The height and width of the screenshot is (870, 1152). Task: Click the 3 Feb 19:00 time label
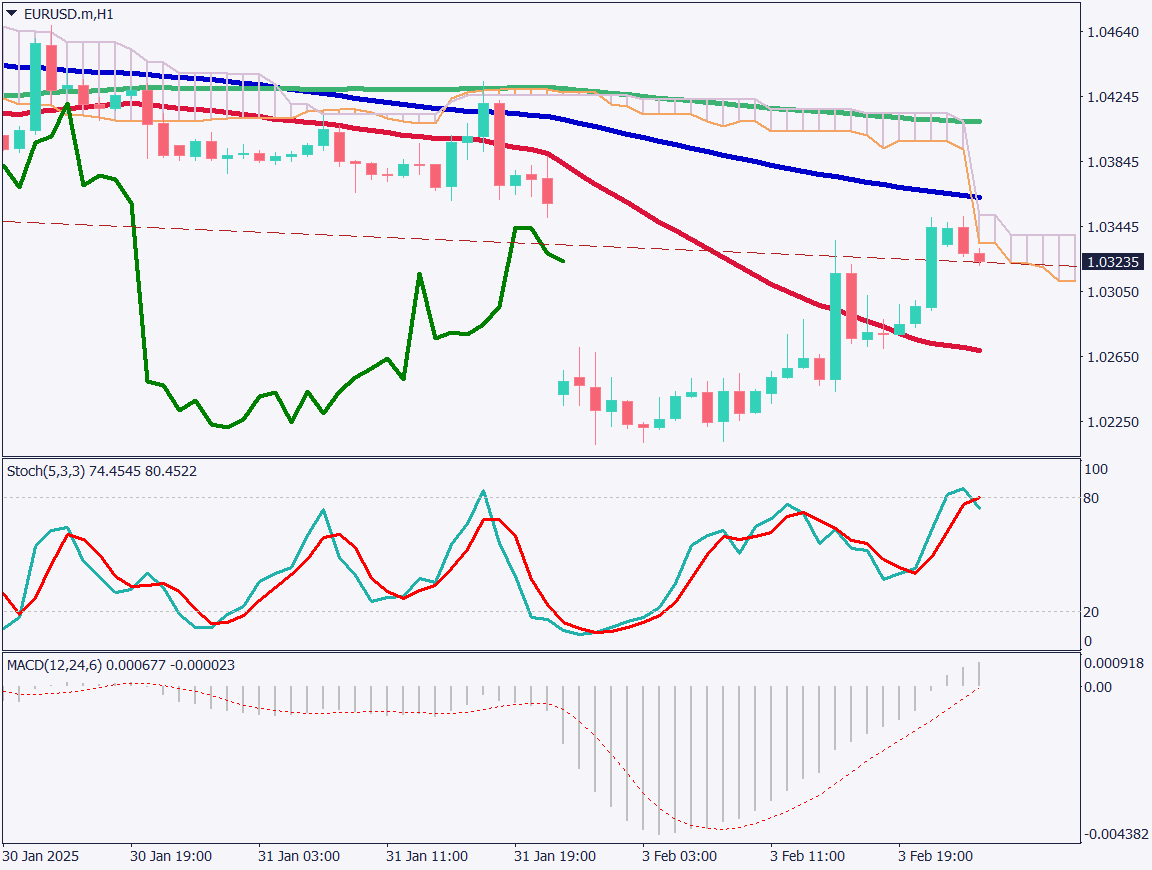pyautogui.click(x=936, y=857)
